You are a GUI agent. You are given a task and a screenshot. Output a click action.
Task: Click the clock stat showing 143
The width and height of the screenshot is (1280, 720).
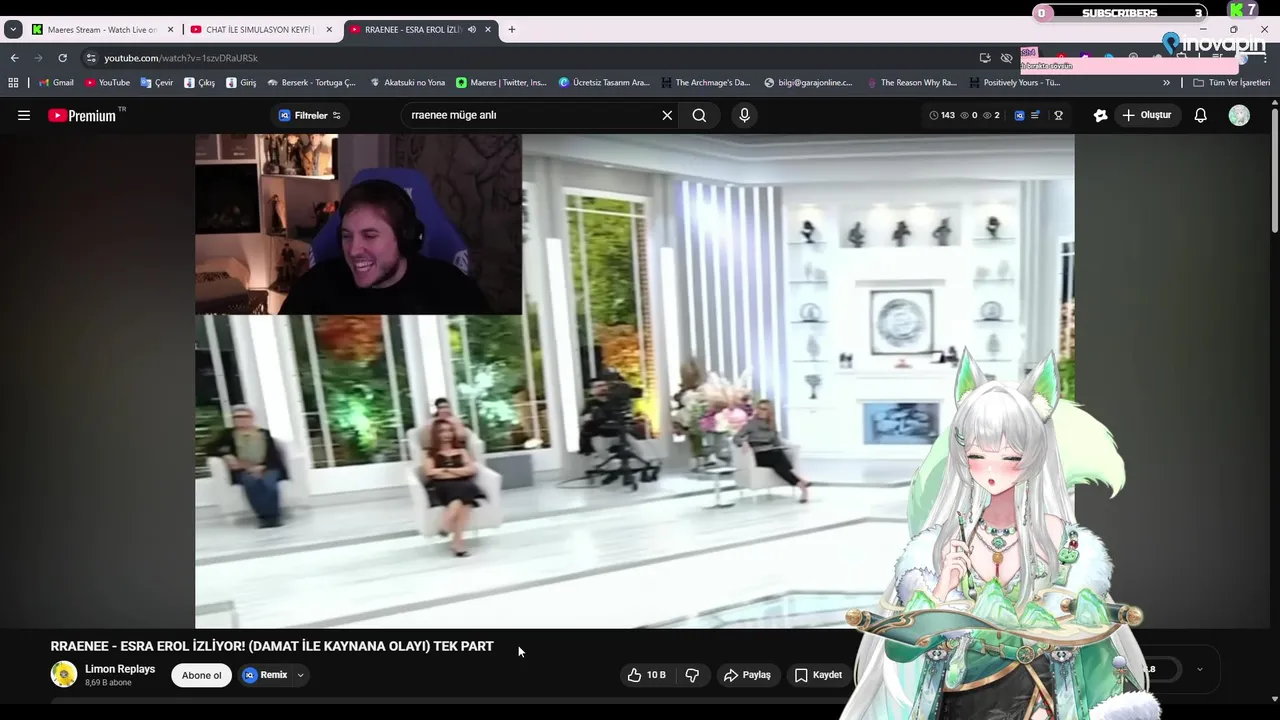pyautogui.click(x=942, y=115)
